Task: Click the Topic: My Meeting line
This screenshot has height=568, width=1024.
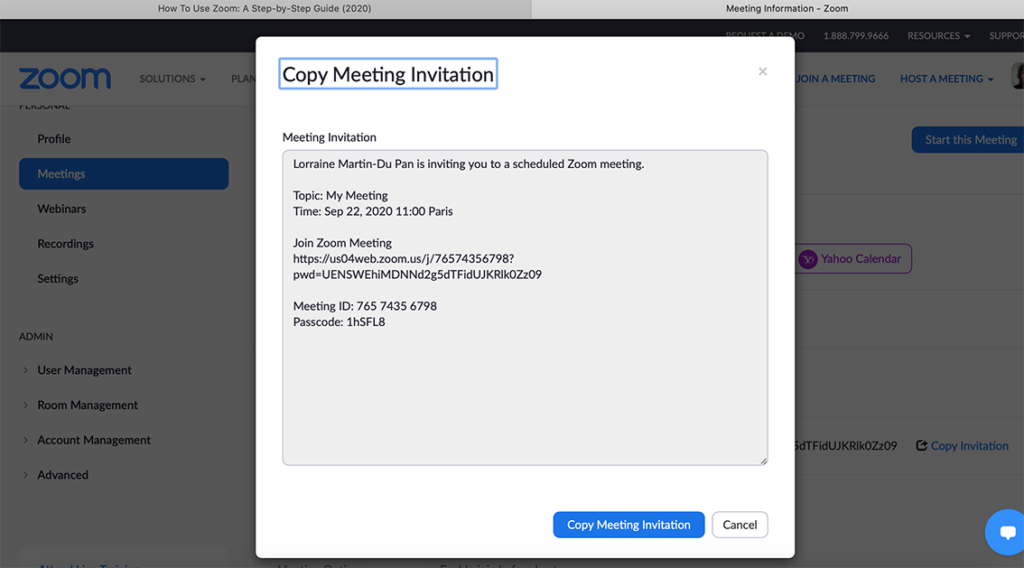Action: click(340, 196)
